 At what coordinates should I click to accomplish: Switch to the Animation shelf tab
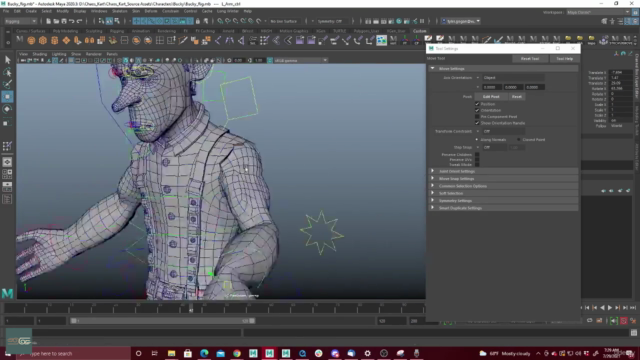141,31
